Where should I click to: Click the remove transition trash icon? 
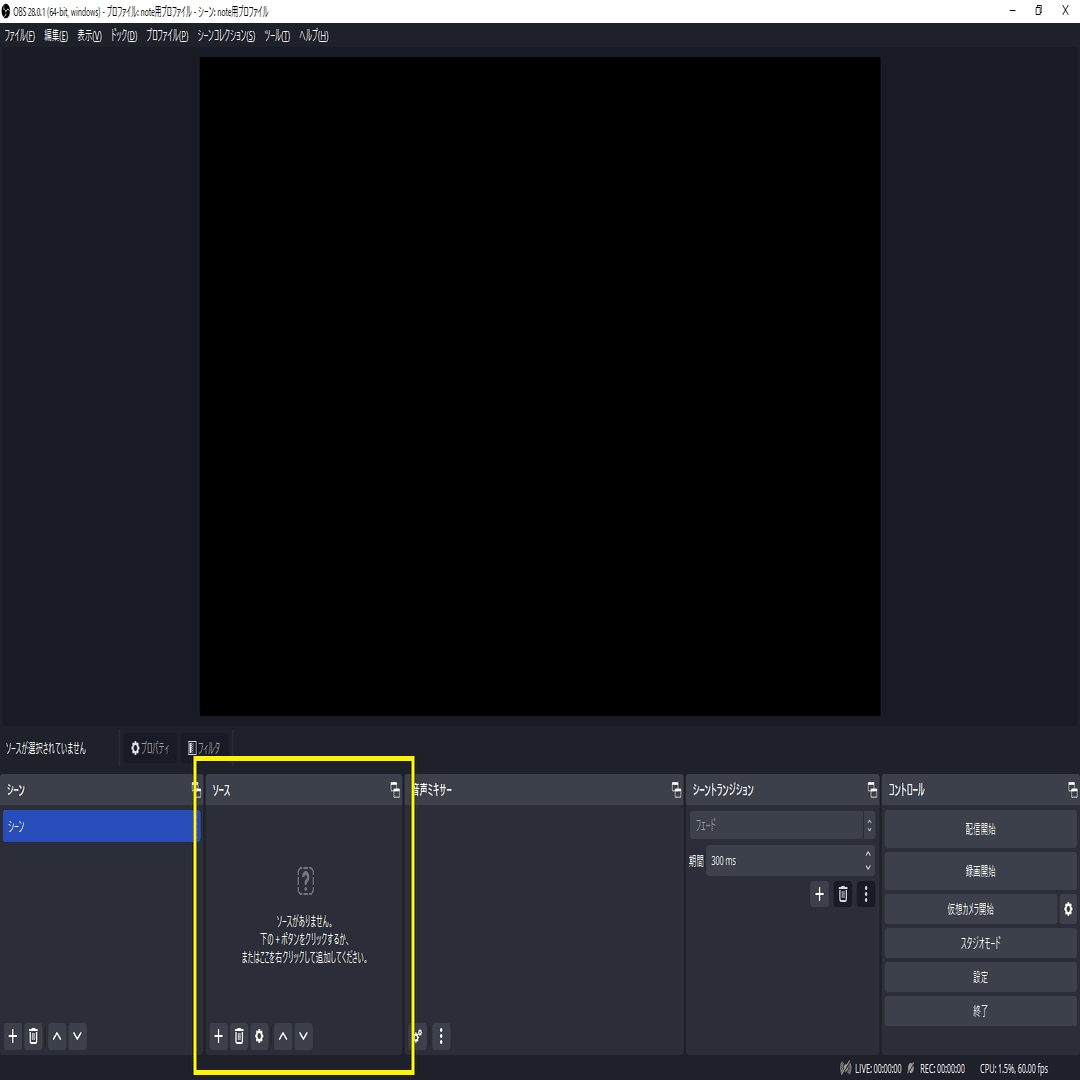click(842, 894)
